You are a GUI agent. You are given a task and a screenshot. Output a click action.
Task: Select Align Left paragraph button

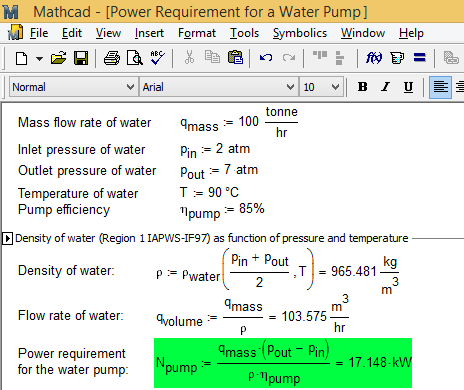(440, 87)
